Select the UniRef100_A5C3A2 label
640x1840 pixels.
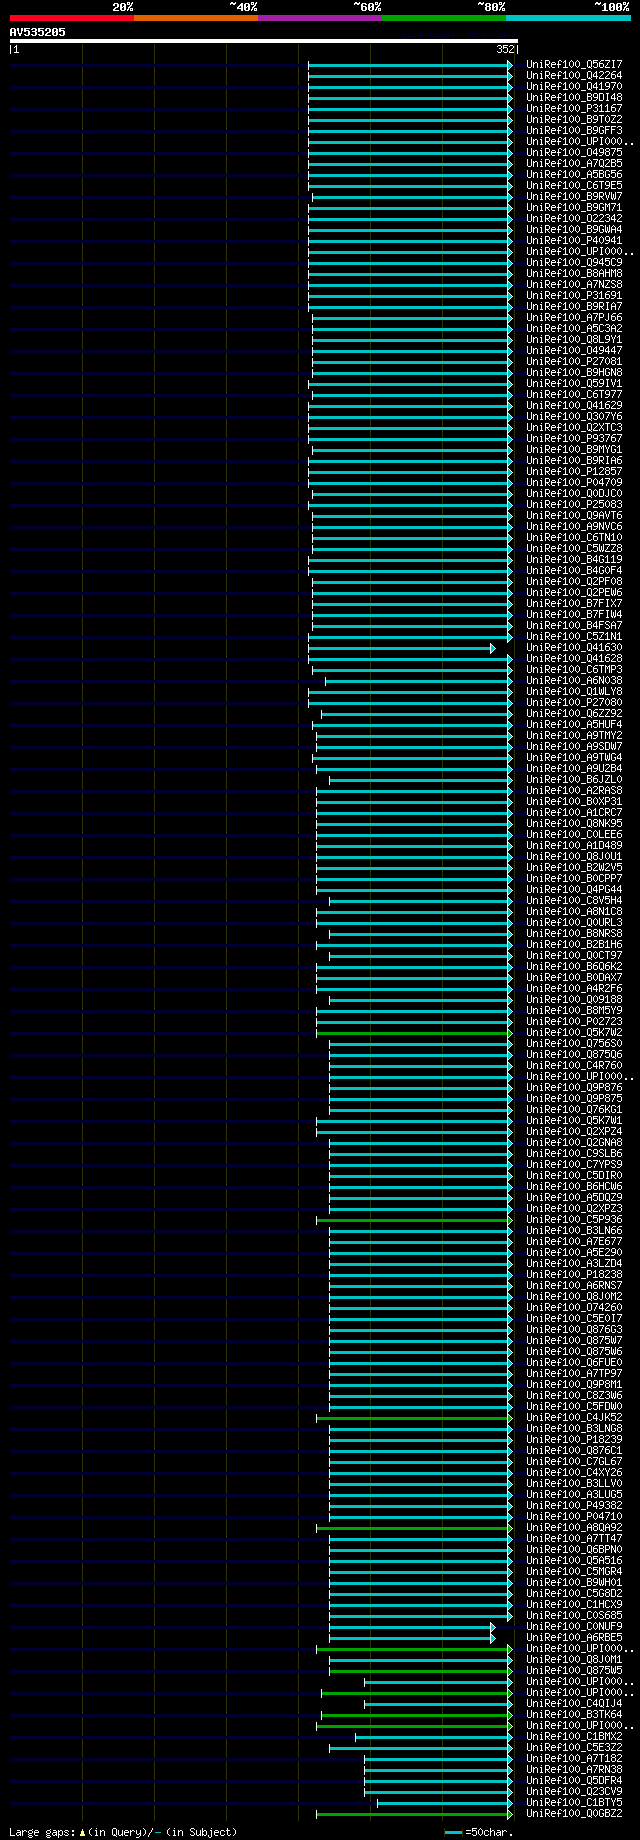click(574, 328)
